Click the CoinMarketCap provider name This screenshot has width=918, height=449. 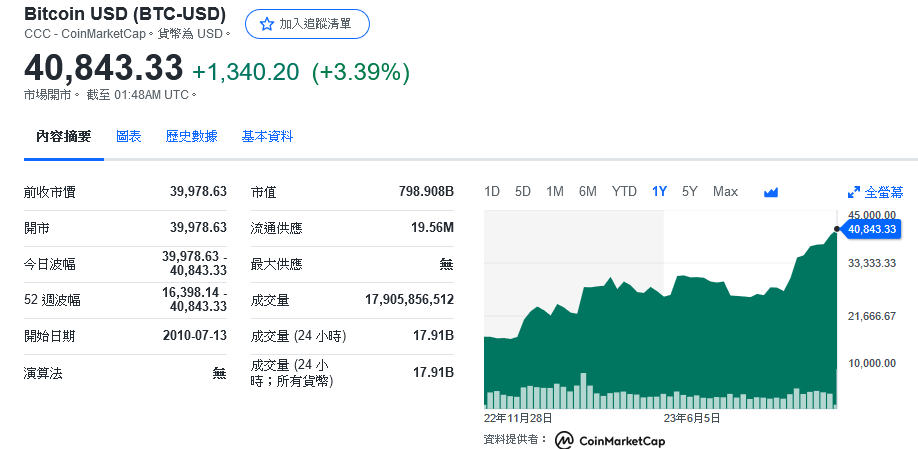click(x=622, y=441)
